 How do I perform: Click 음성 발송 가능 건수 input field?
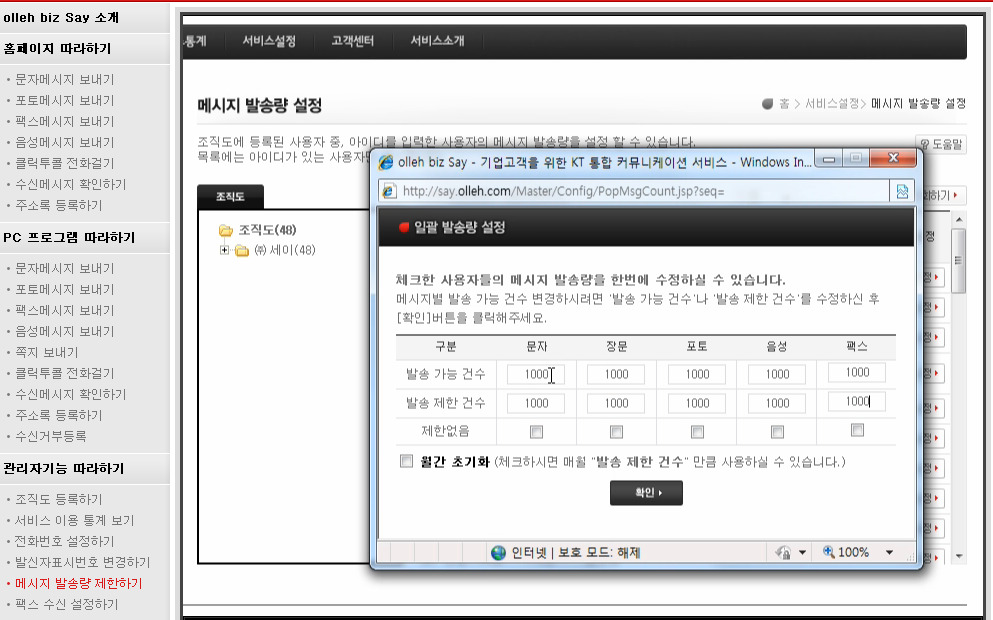point(777,374)
